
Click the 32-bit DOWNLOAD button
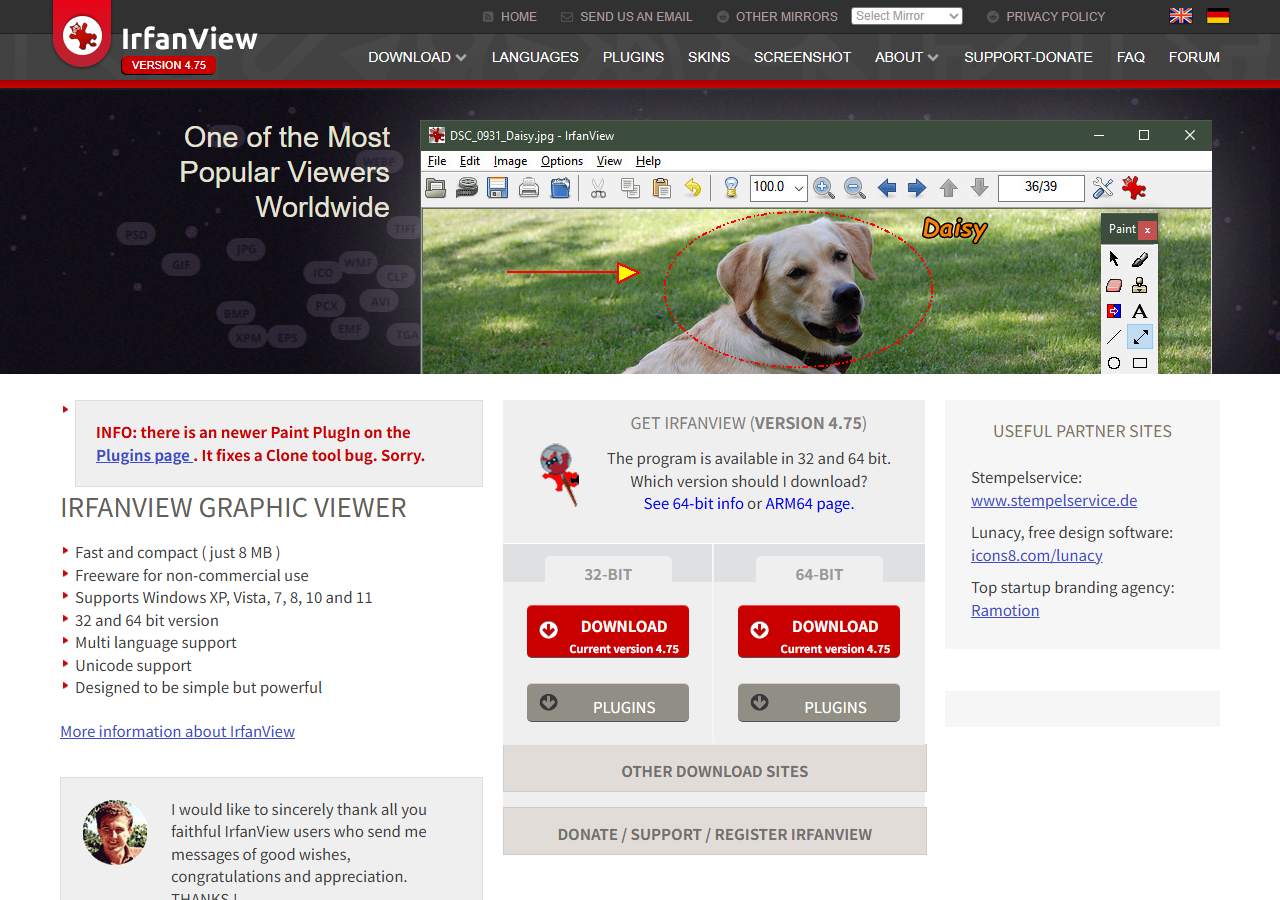tap(608, 632)
